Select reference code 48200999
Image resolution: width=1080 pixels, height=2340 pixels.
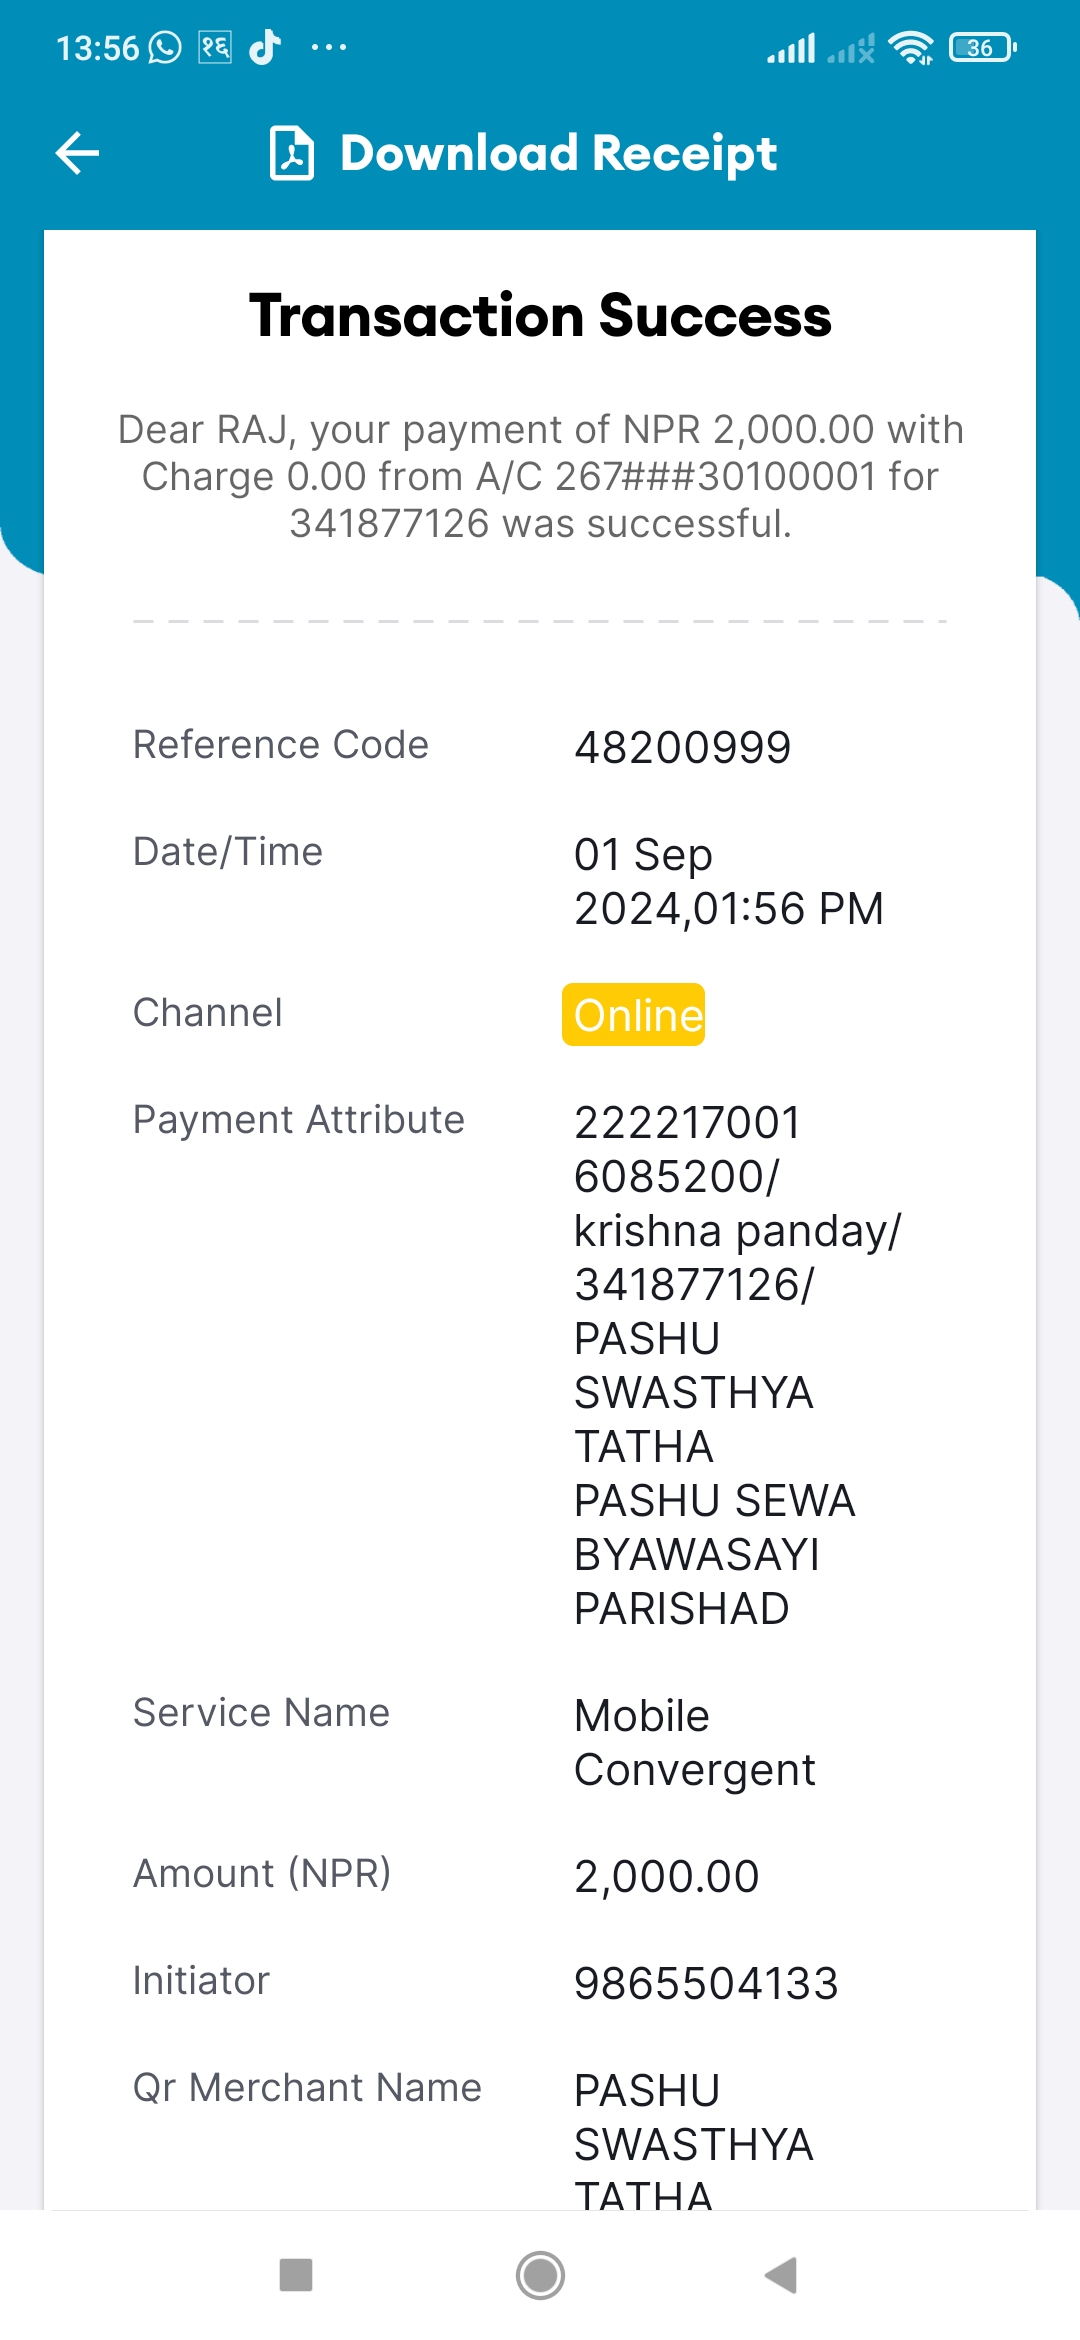683,747
